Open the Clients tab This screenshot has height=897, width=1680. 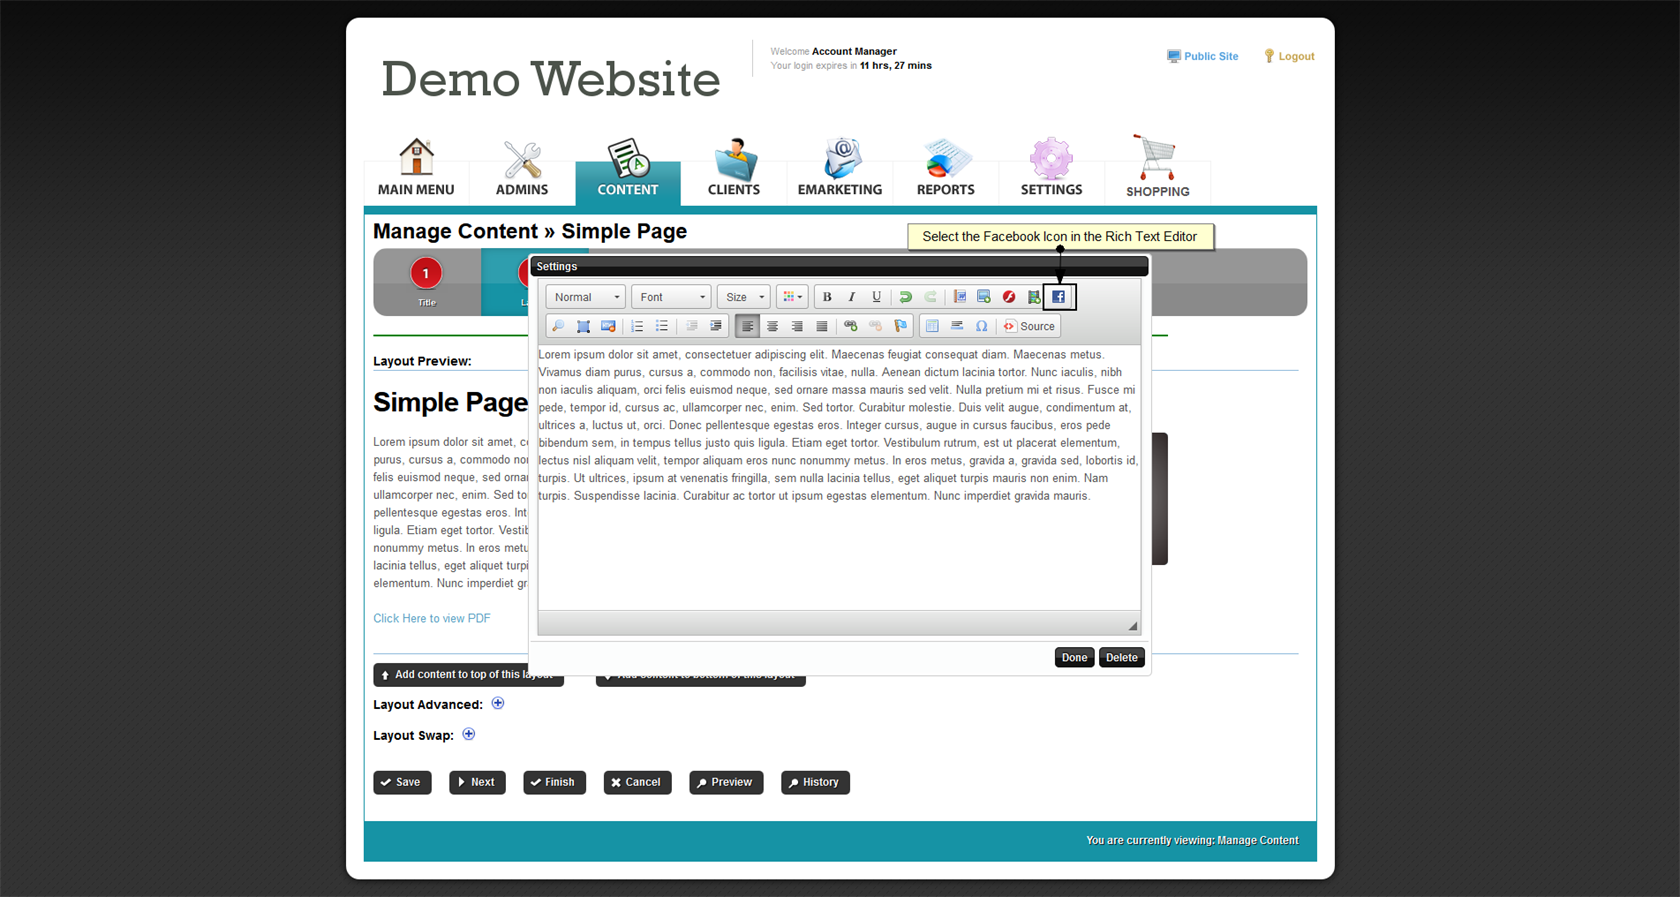click(734, 168)
